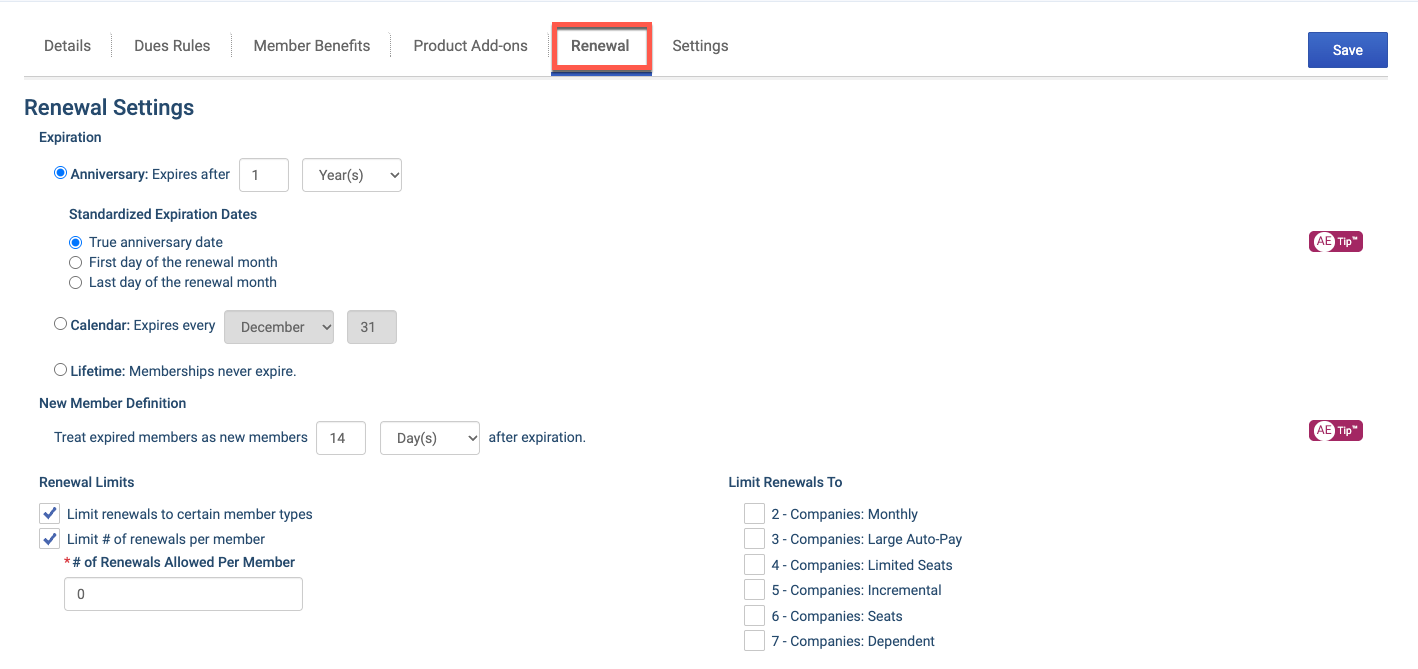Switch to the Details tab
This screenshot has width=1418, height=669.
coord(68,46)
